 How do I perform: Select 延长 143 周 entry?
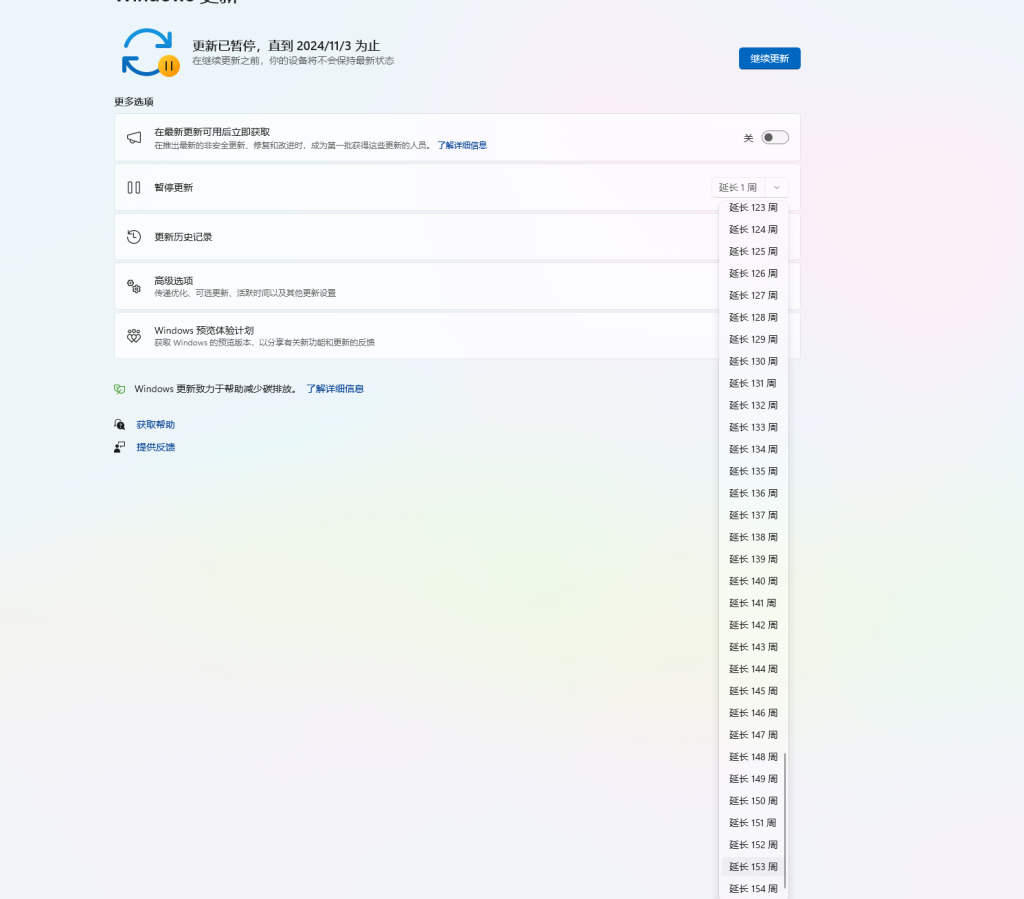753,647
